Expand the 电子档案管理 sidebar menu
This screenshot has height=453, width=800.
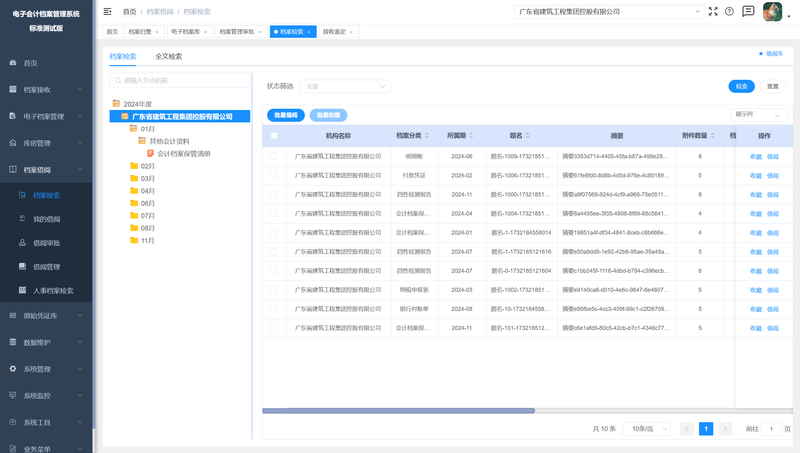pos(80,116)
